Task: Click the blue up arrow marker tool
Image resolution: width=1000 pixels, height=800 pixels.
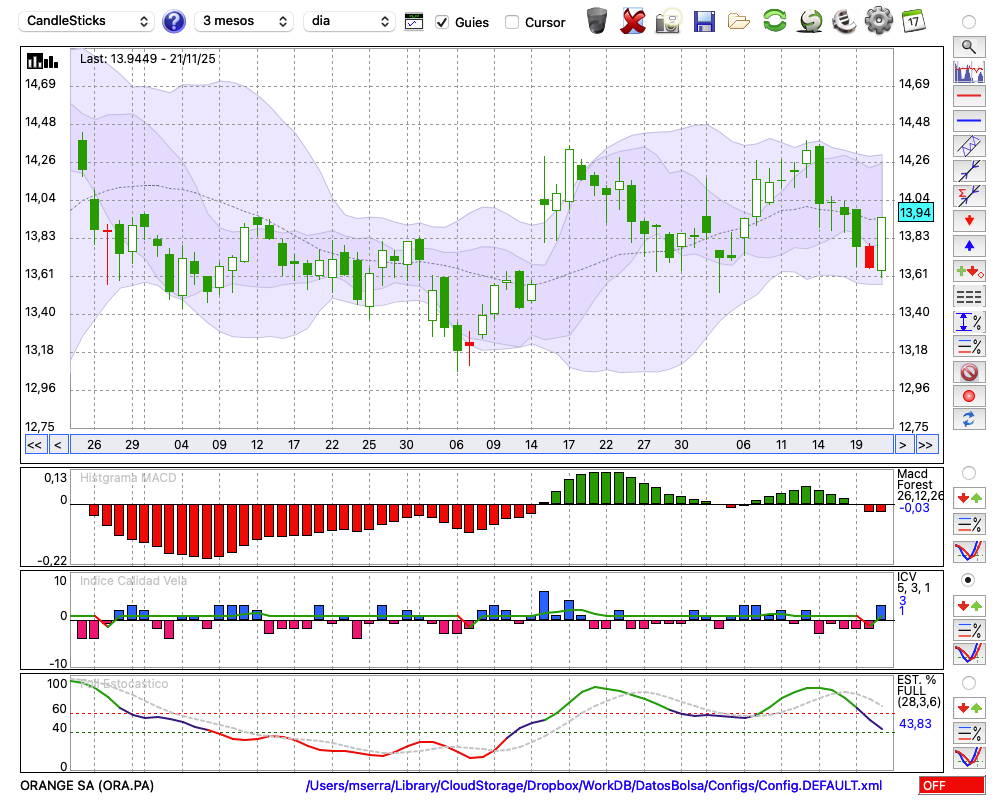Action: tap(968, 245)
